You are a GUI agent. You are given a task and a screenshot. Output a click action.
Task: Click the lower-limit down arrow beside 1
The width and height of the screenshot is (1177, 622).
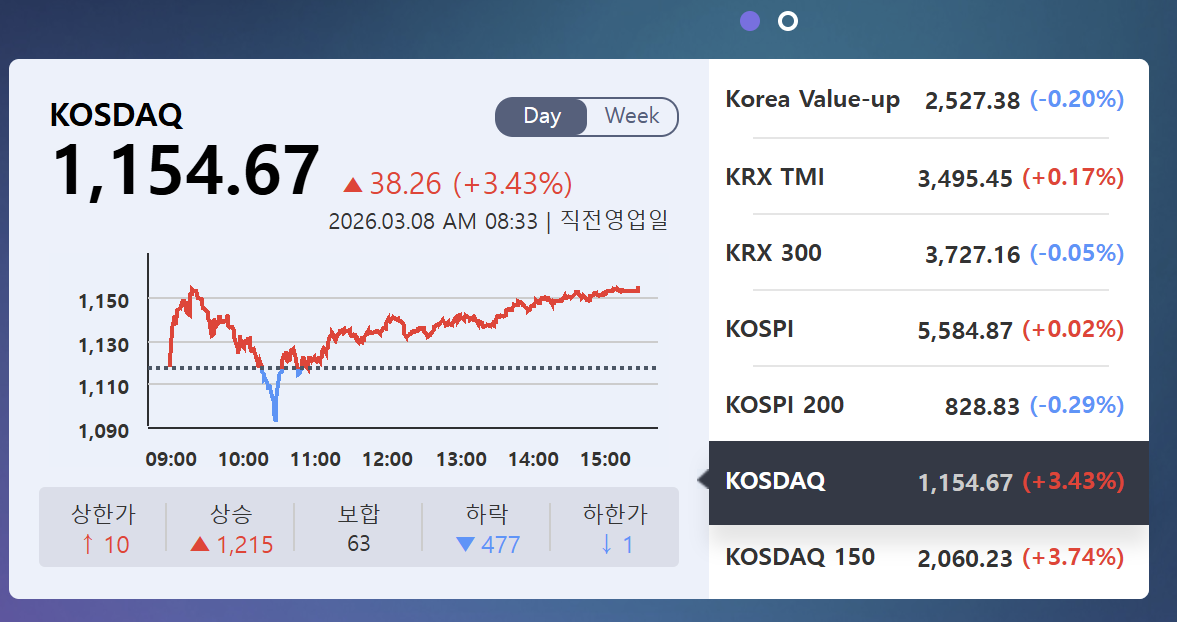[x=607, y=544]
